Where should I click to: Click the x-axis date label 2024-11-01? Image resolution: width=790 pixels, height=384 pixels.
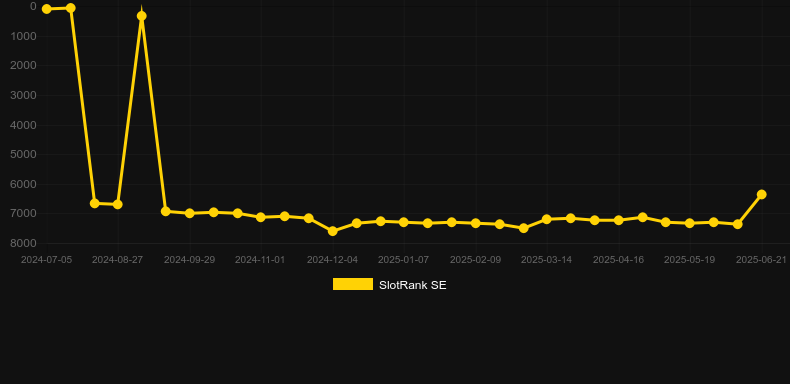(260, 260)
